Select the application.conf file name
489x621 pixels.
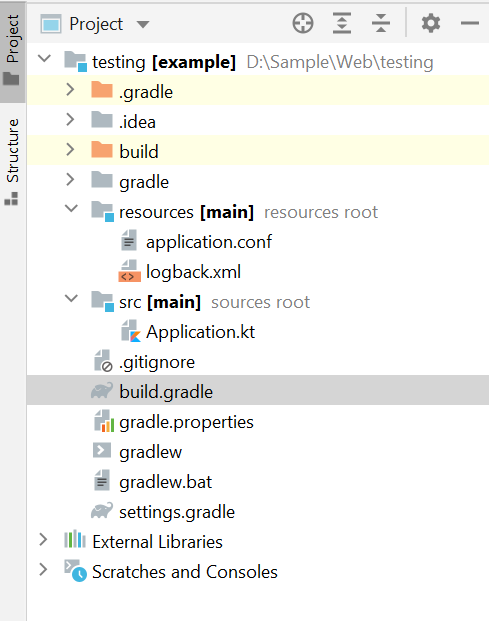[209, 242]
